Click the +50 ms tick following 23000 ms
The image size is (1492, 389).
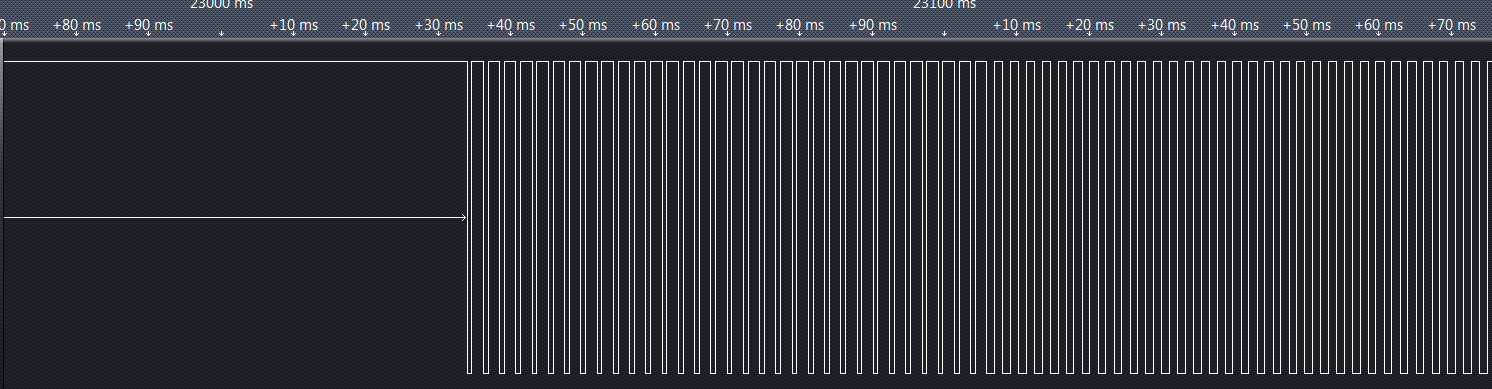click(583, 25)
